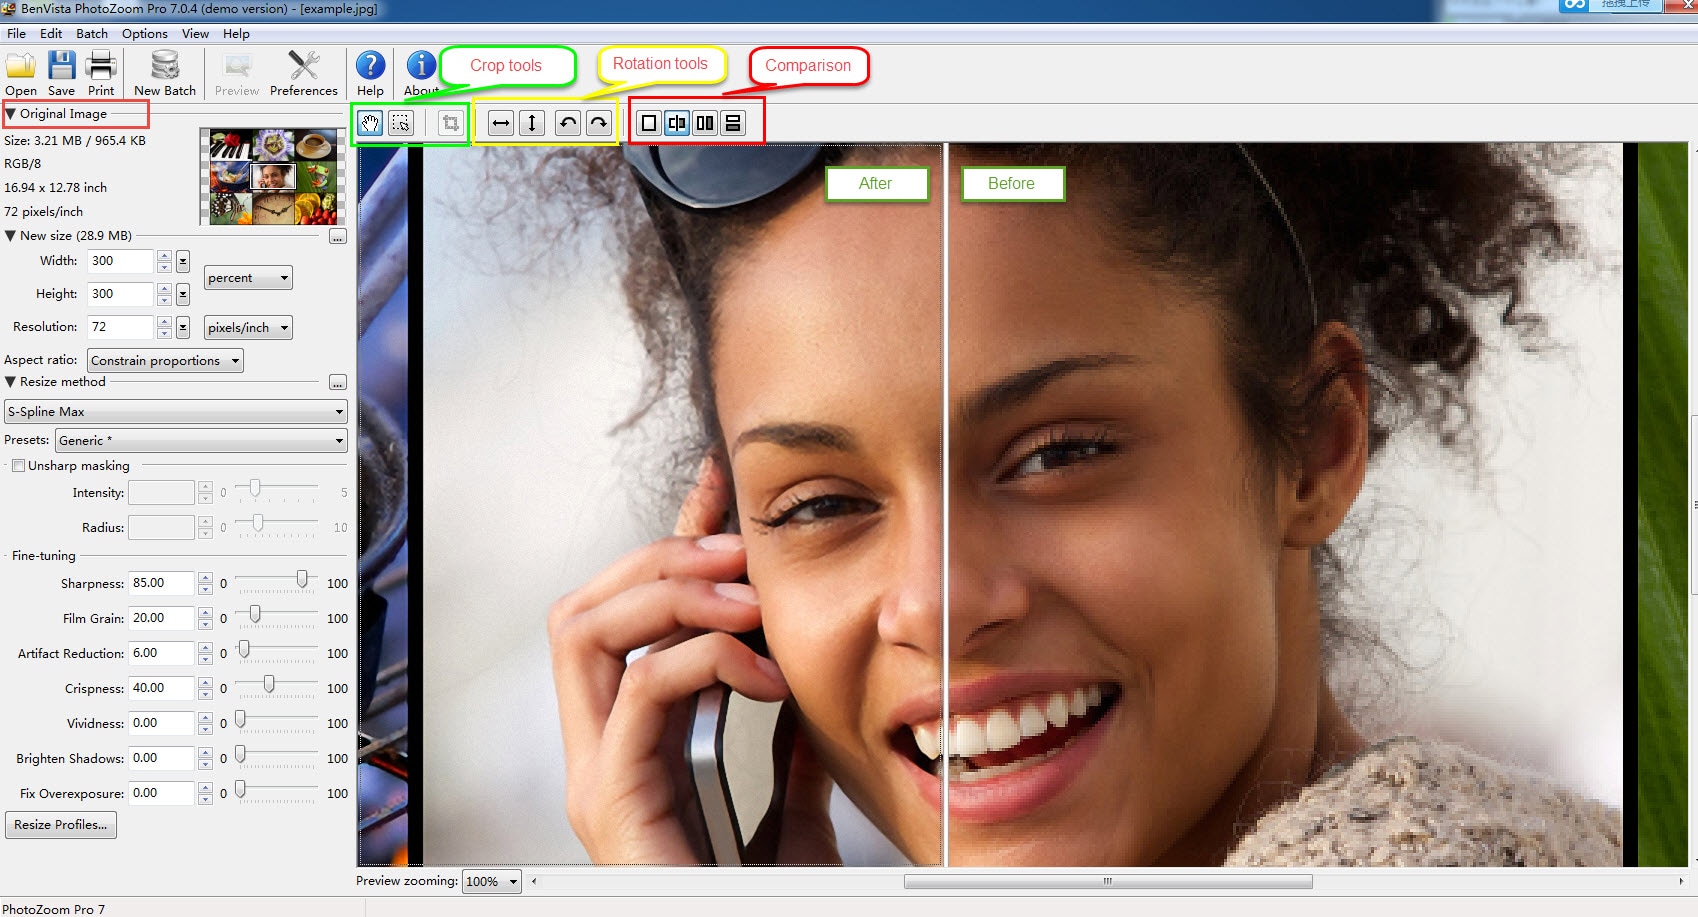Select the rectangular crop selection tool
Screen dimensions: 1698x917
click(400, 122)
